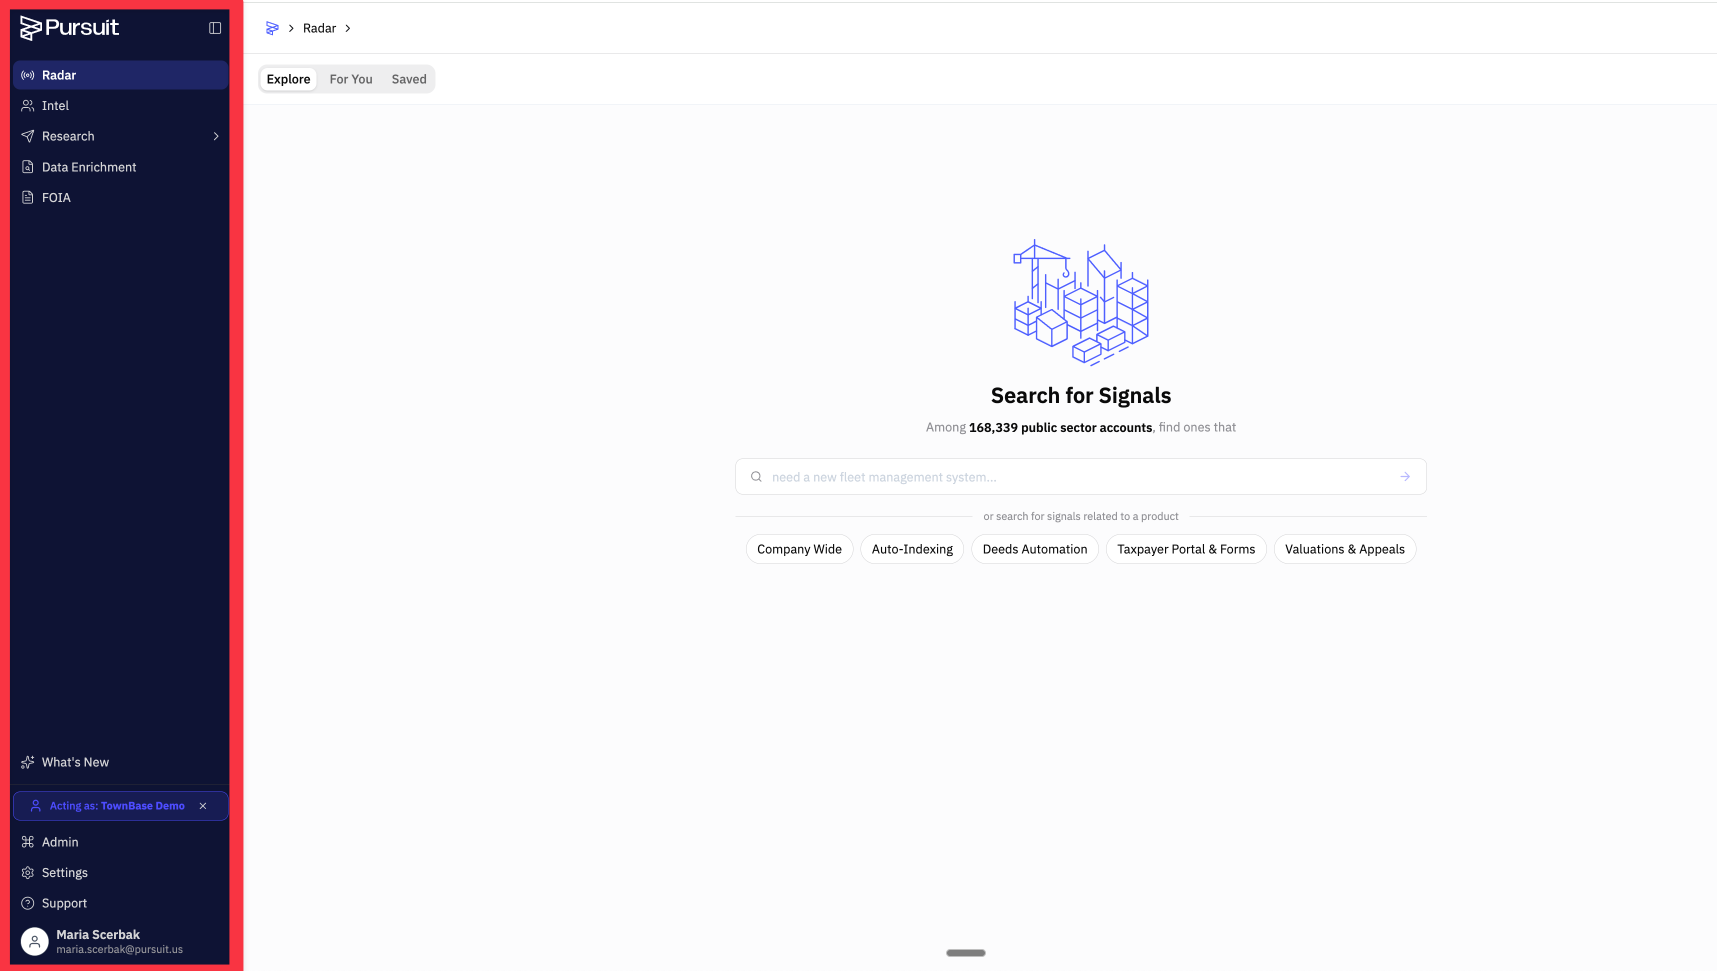
Task: Select the Auto-Indexing product chip
Action: coord(912,549)
